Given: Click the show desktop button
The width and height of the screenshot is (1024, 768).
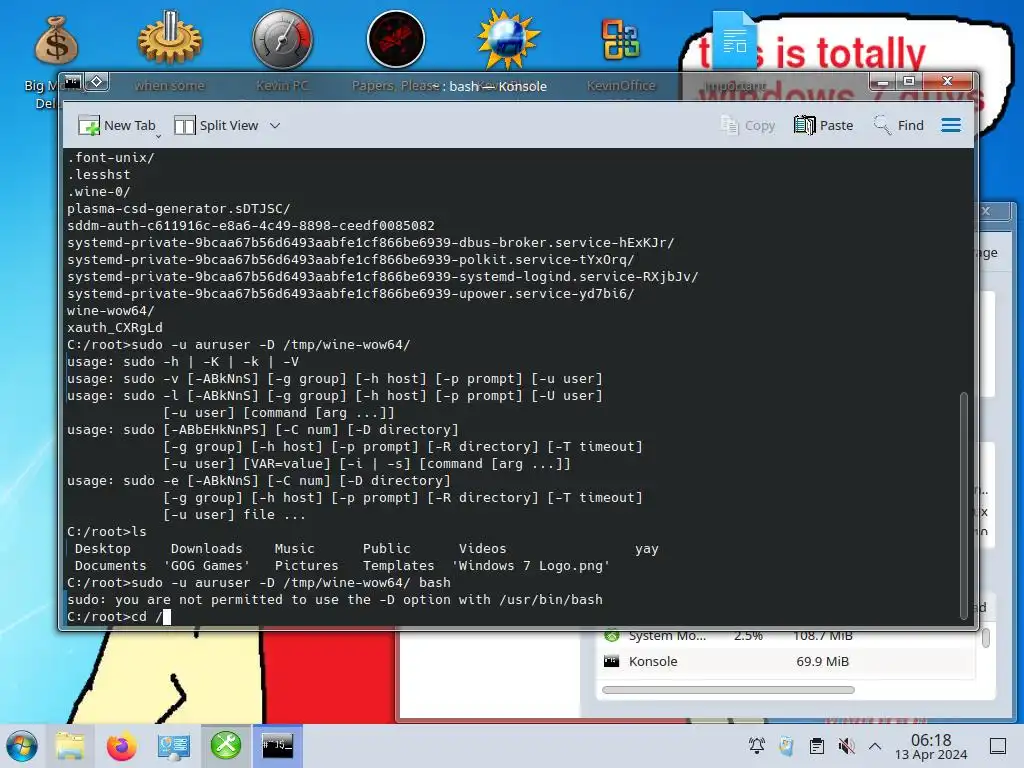Looking at the screenshot, I should point(998,746).
